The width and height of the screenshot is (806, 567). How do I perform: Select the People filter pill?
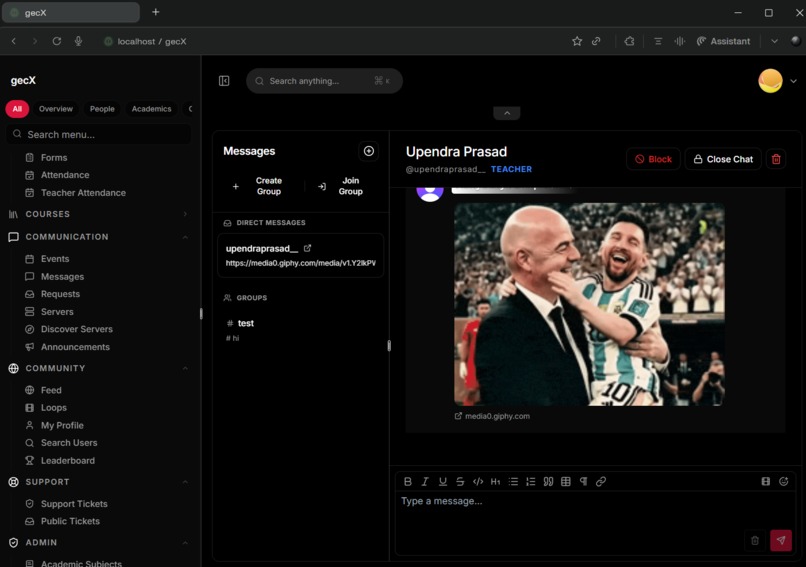click(102, 109)
